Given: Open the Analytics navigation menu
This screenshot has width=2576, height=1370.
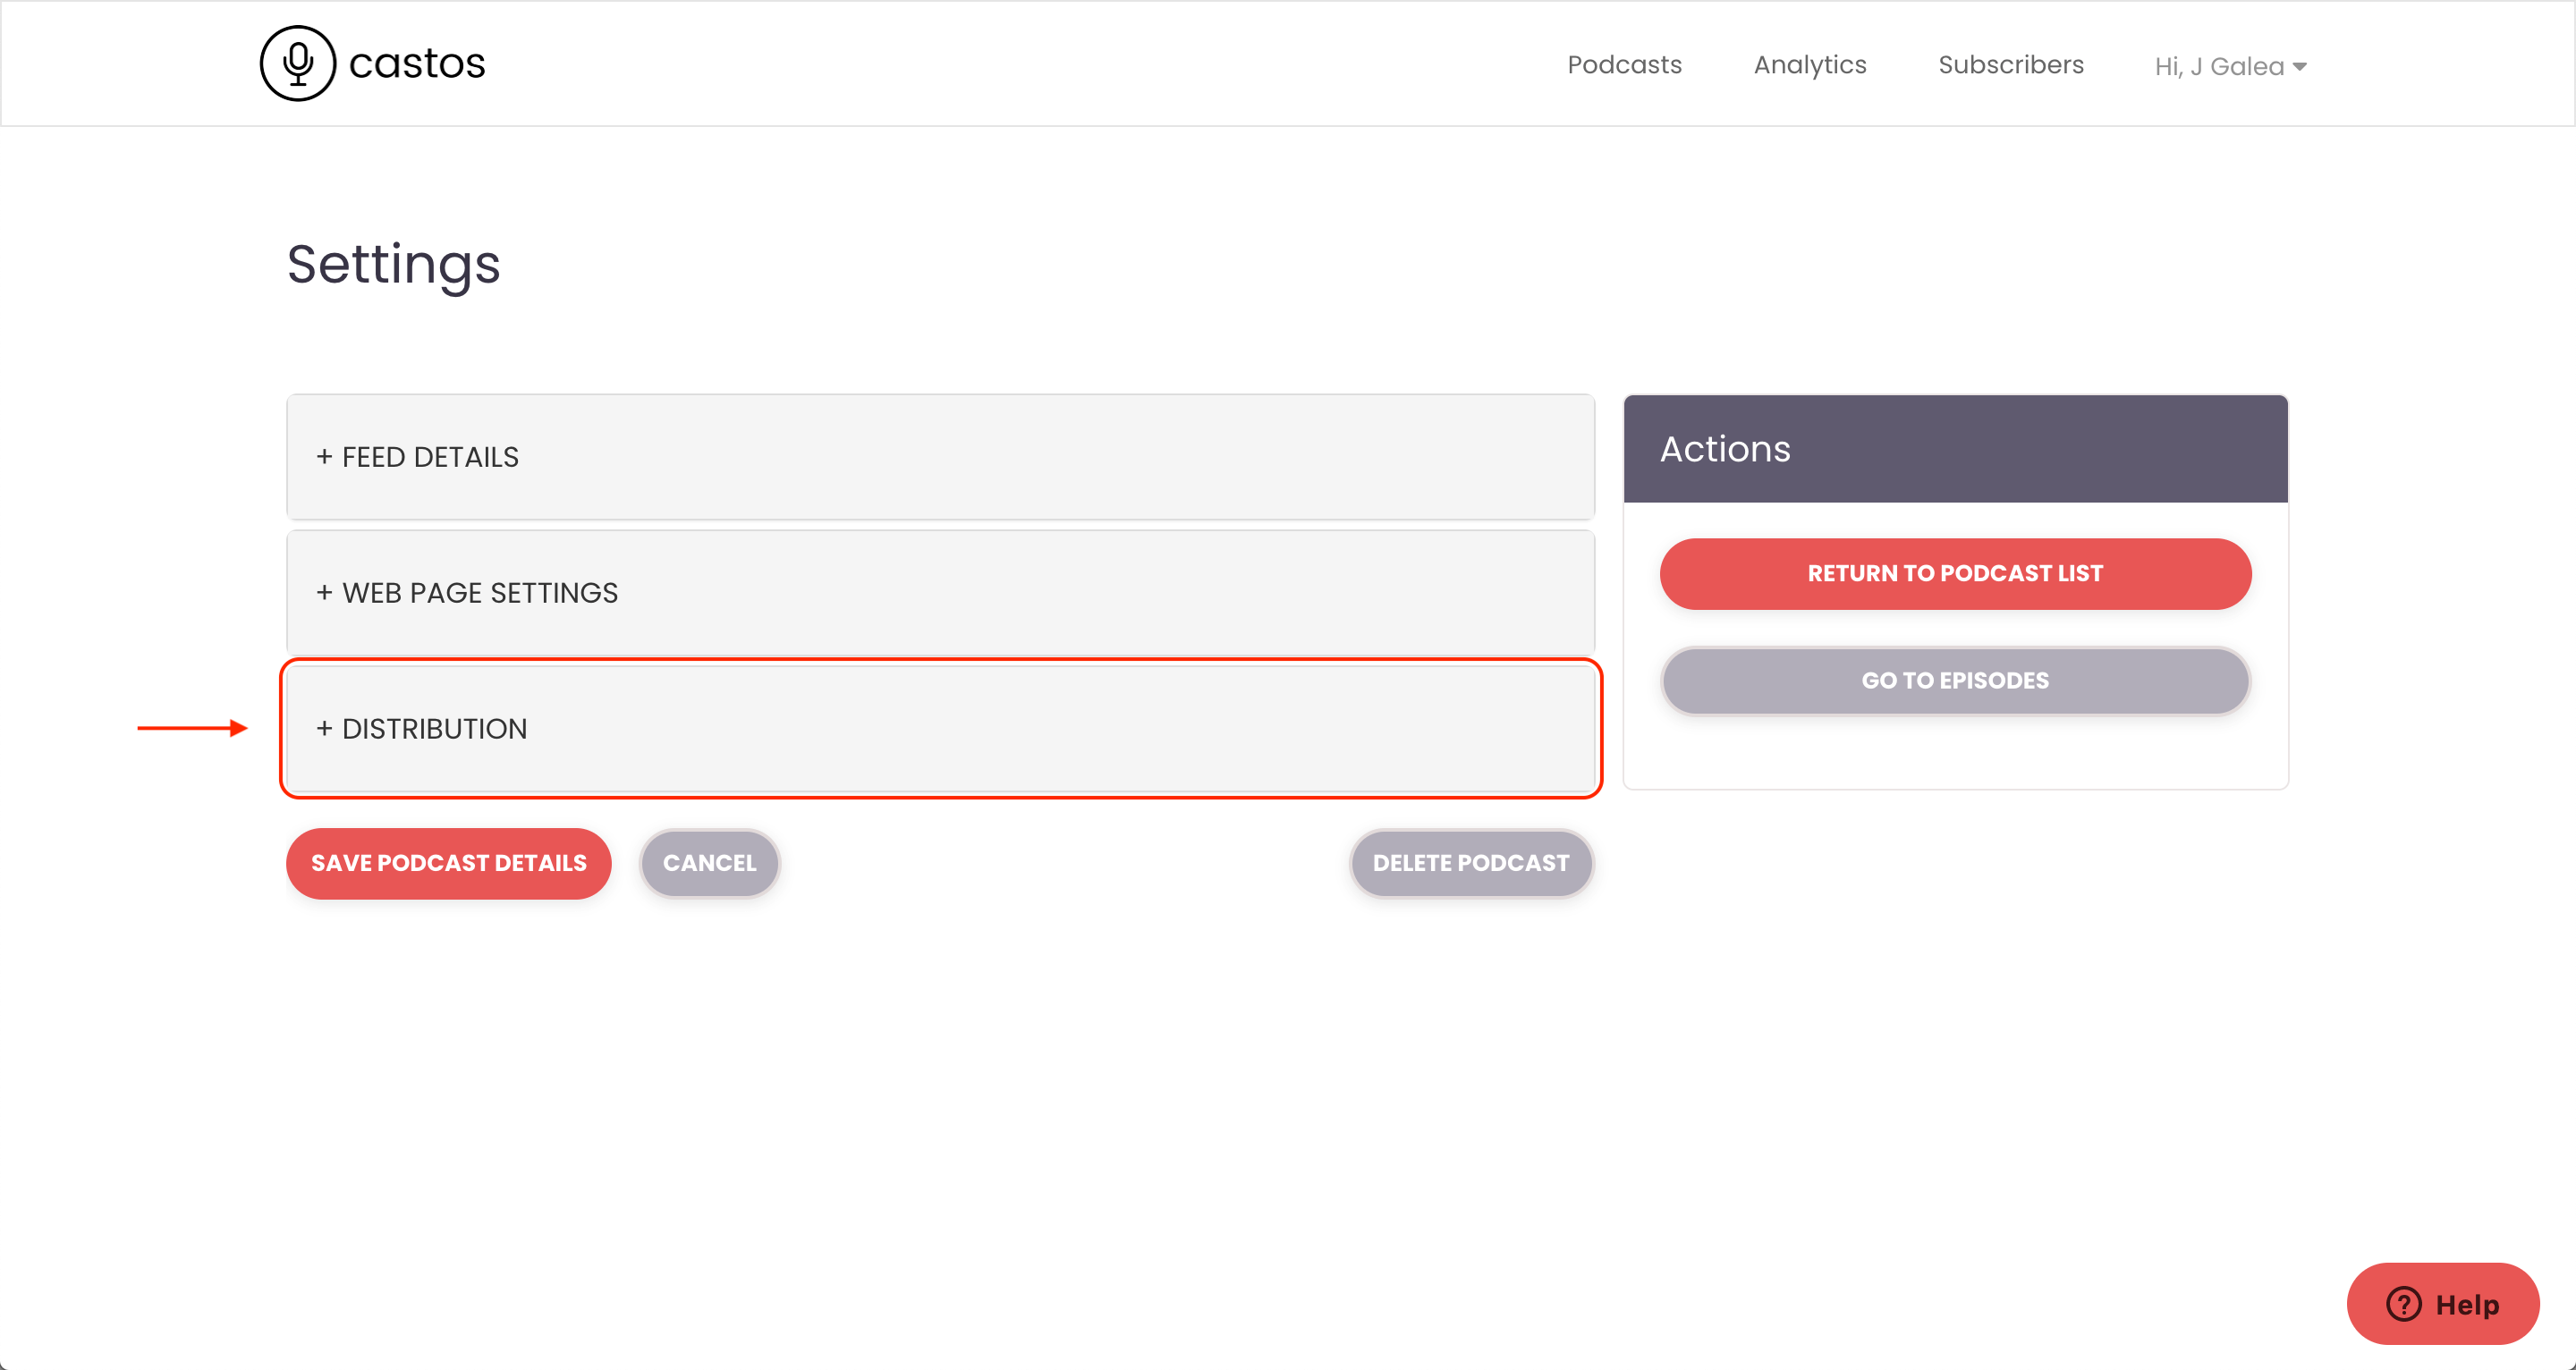Looking at the screenshot, I should point(1810,65).
